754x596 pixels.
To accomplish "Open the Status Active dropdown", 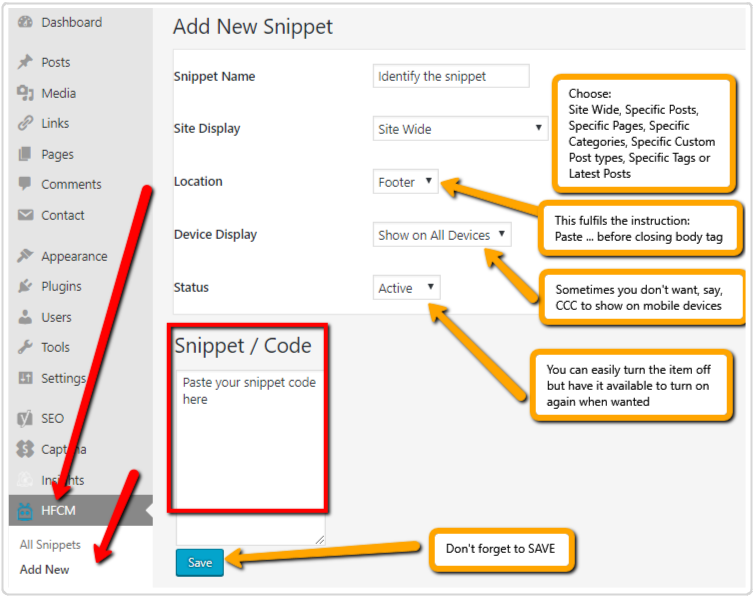I will pos(406,288).
